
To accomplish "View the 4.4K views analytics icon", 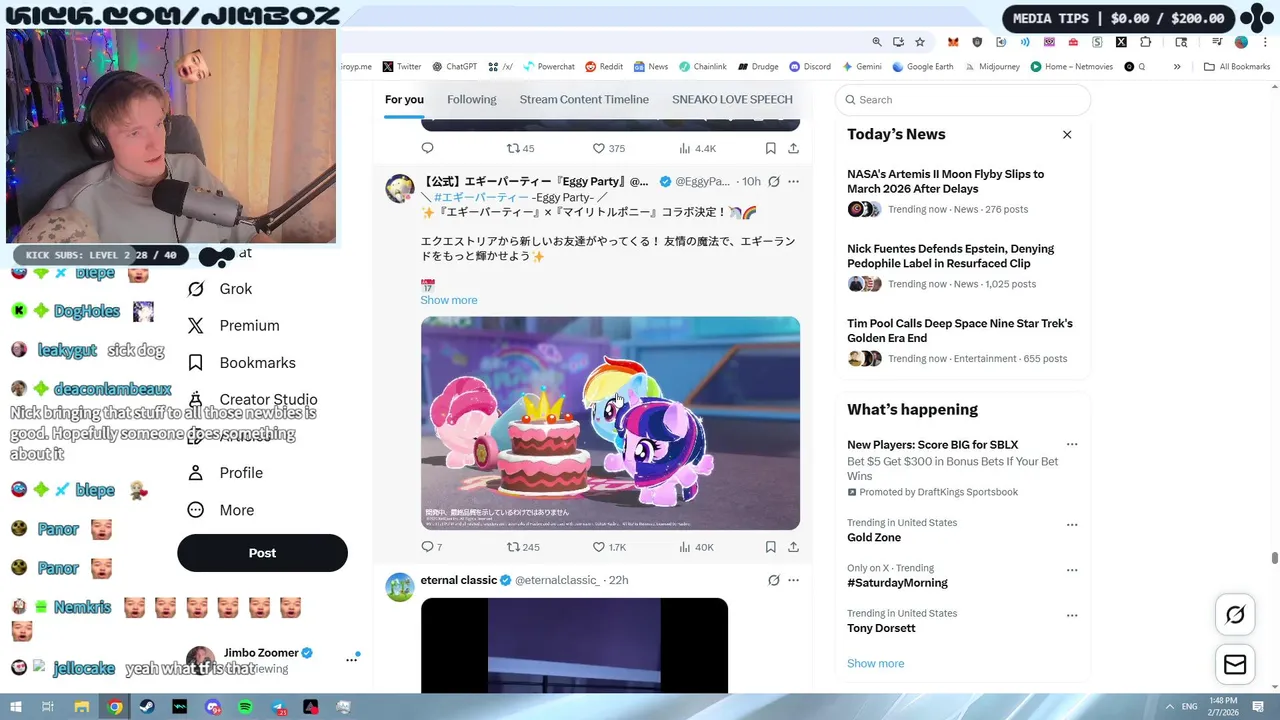I will point(697,148).
